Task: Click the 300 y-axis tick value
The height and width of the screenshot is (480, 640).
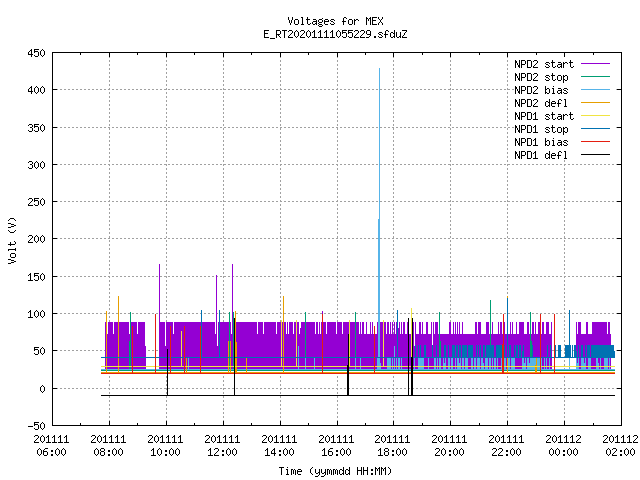Action: coord(36,165)
